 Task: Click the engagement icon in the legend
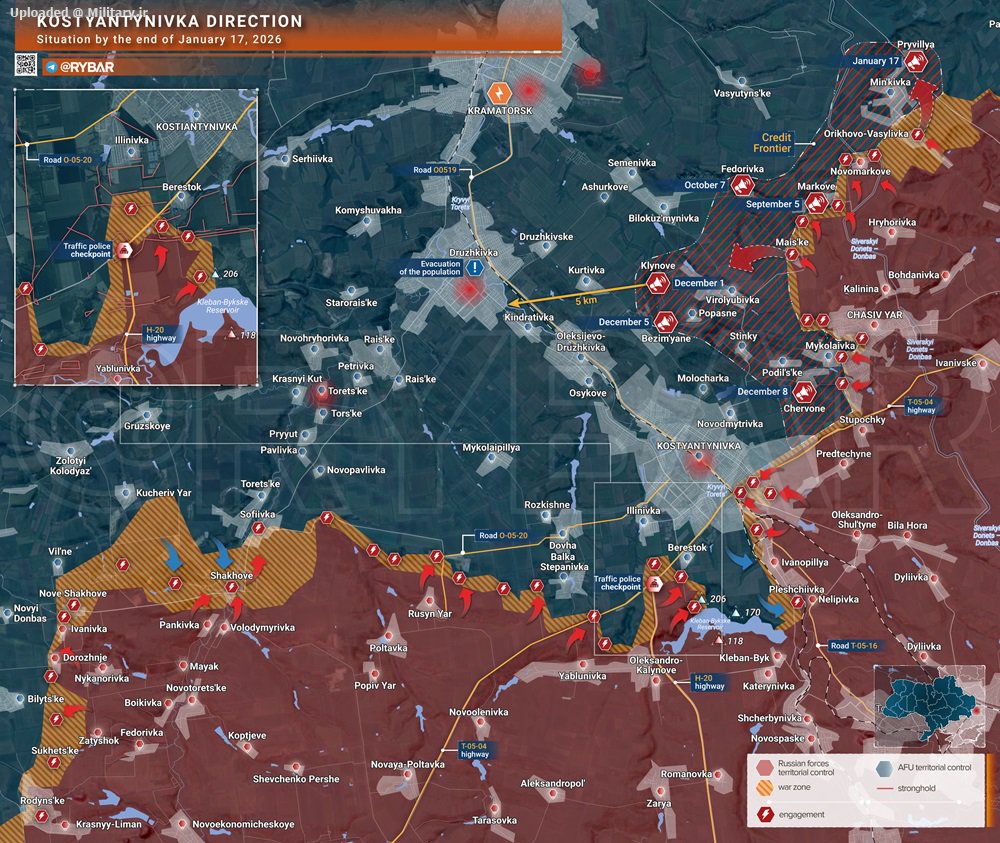click(764, 814)
